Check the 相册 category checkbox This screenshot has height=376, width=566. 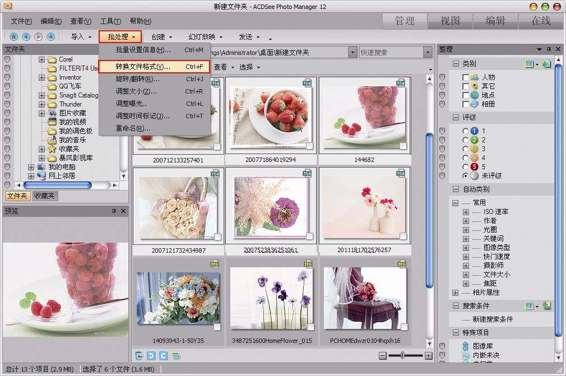pos(466,104)
